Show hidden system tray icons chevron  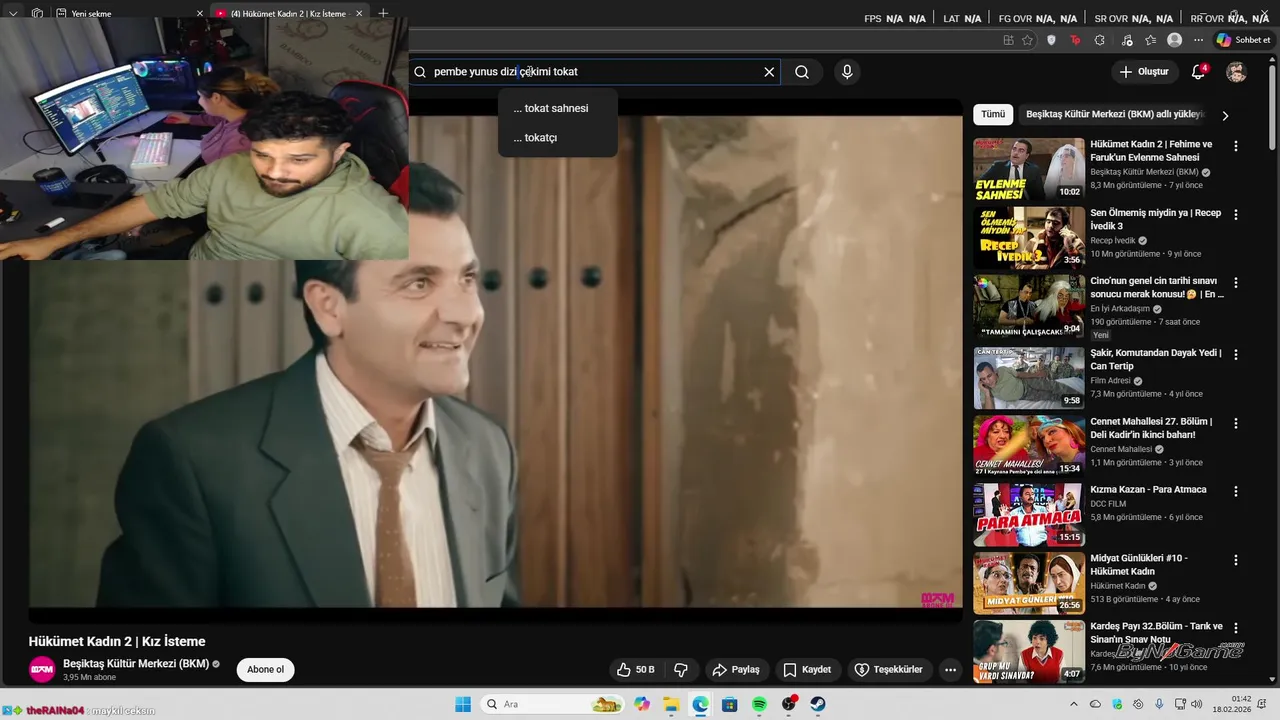pyautogui.click(x=1074, y=704)
